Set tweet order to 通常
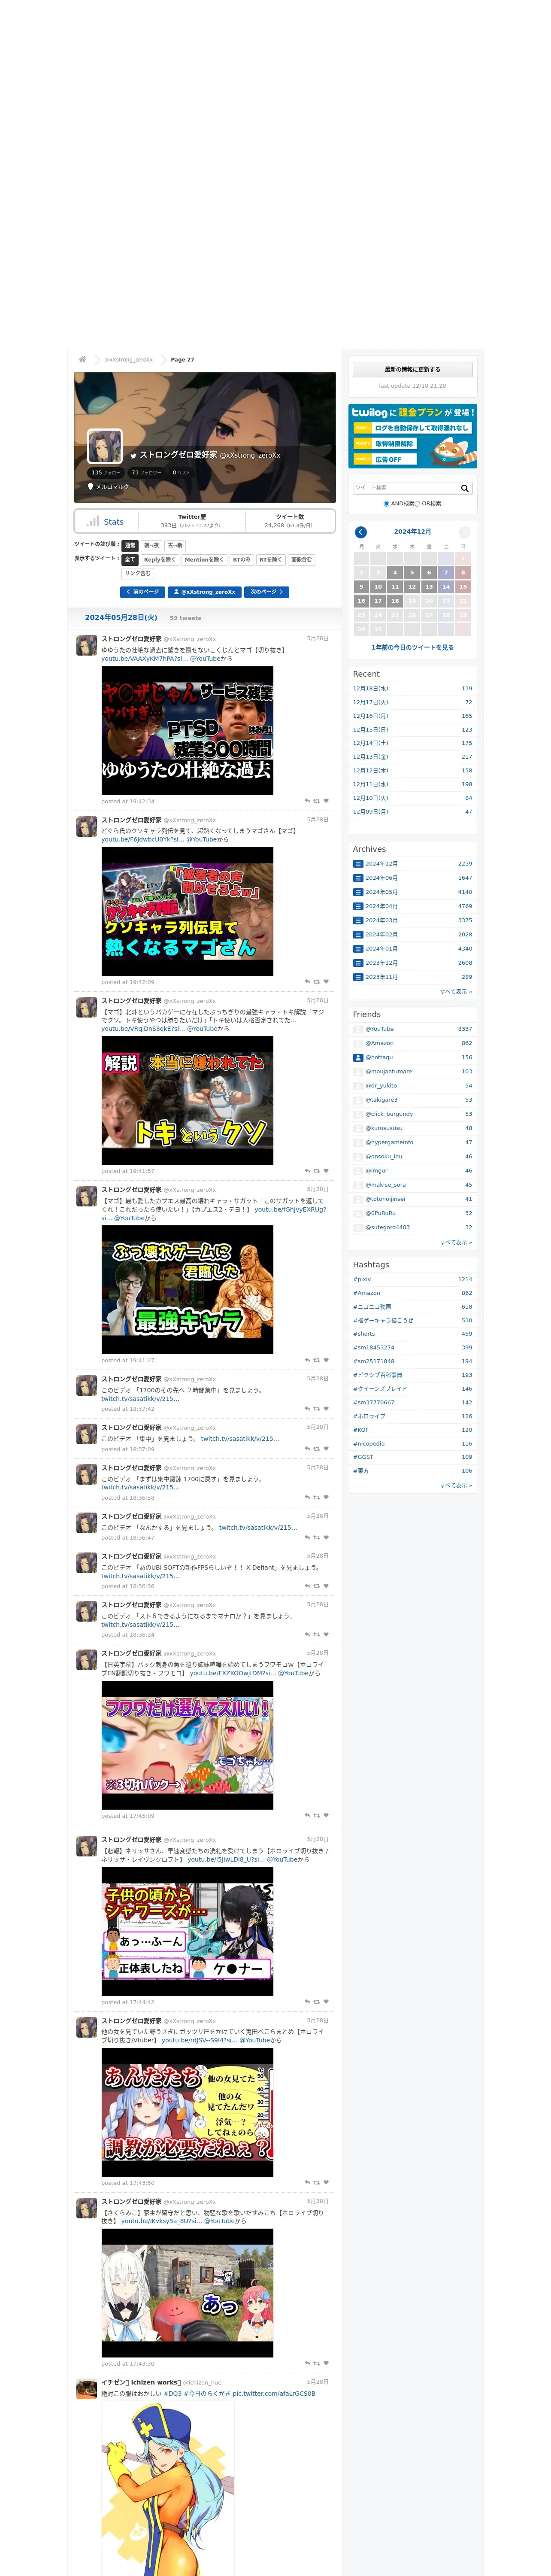Screen dimensions: 551x2576 (130, 546)
